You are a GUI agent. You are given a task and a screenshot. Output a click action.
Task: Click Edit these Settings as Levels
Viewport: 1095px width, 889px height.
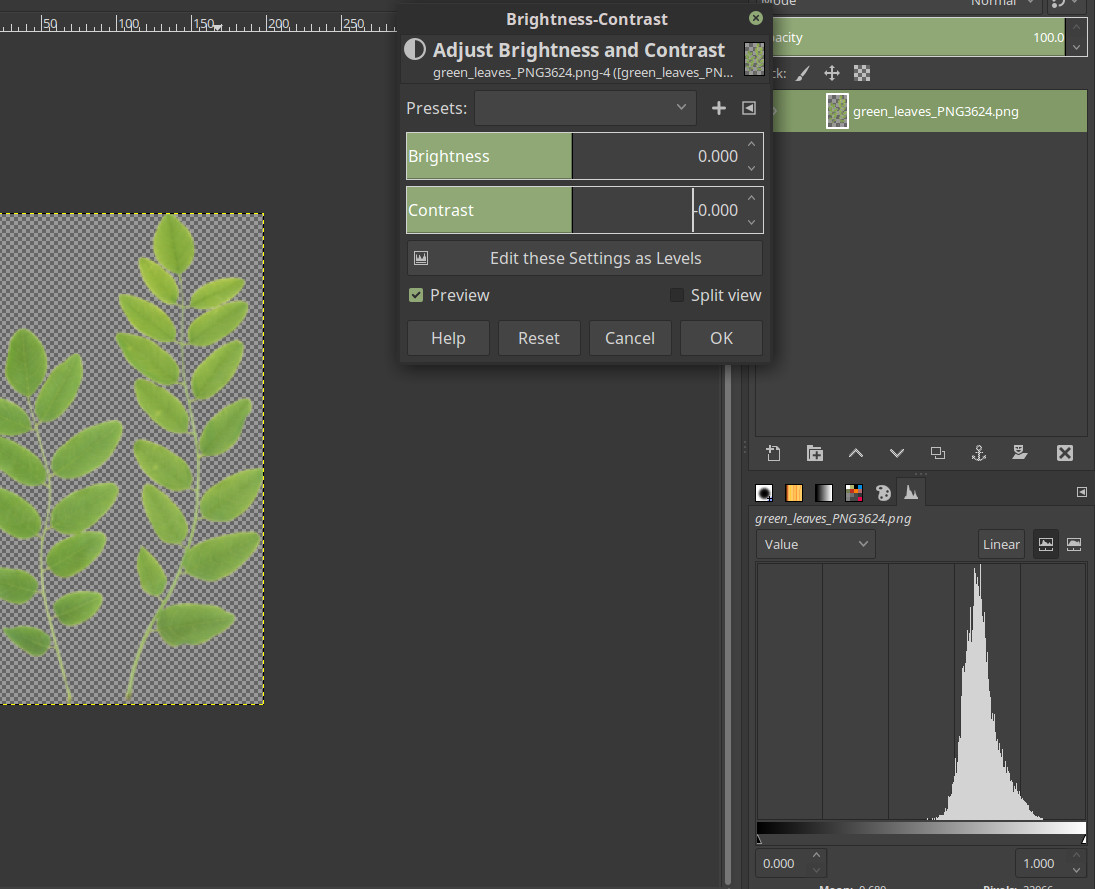point(584,258)
